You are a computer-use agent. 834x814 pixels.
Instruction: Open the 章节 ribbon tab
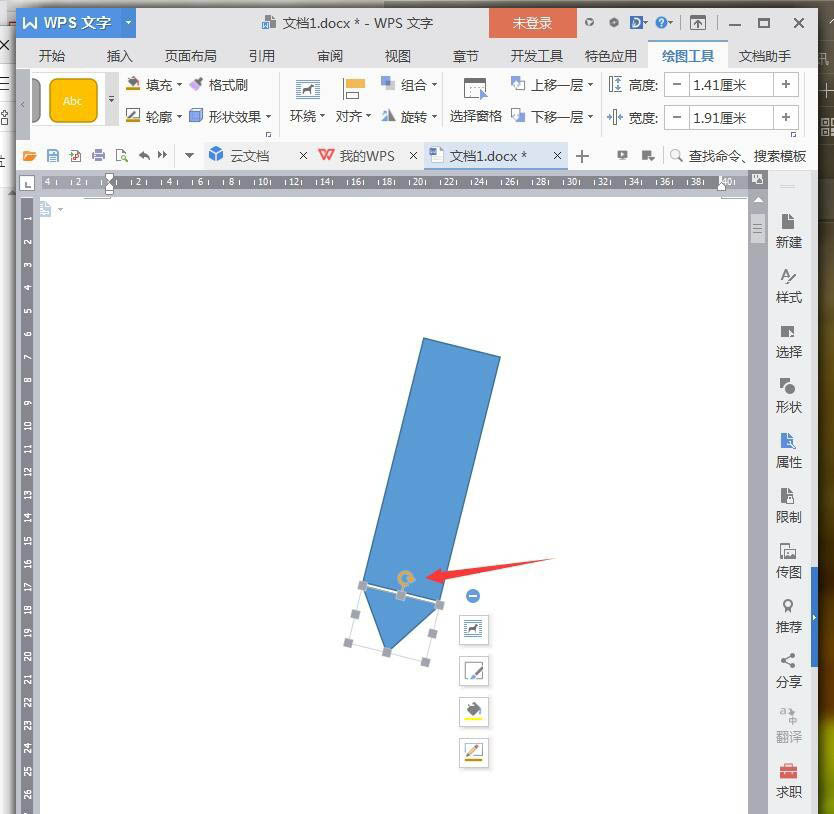[465, 56]
